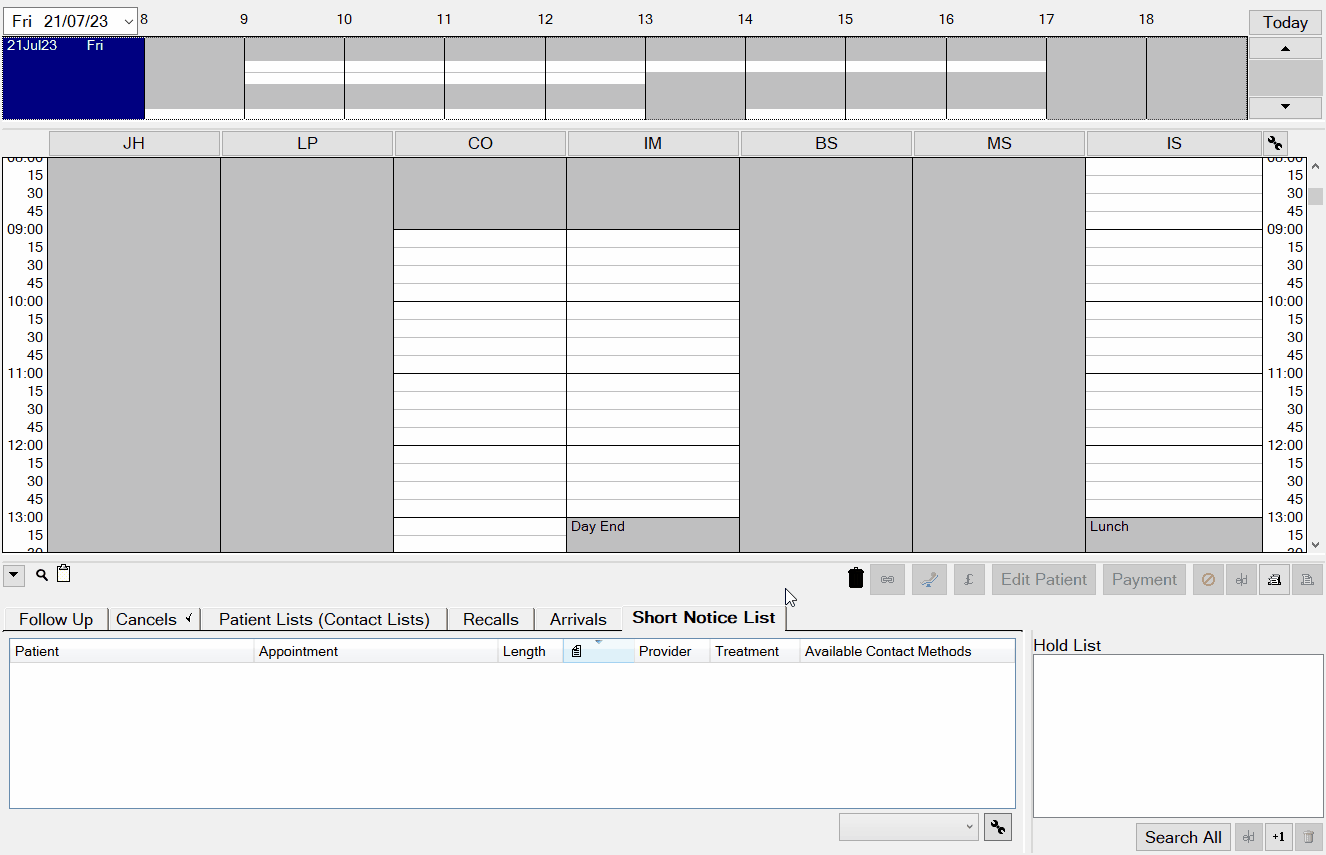Switch to the Recalls tab
Screen dimensions: 1326x855
pyautogui.click(x=490, y=619)
